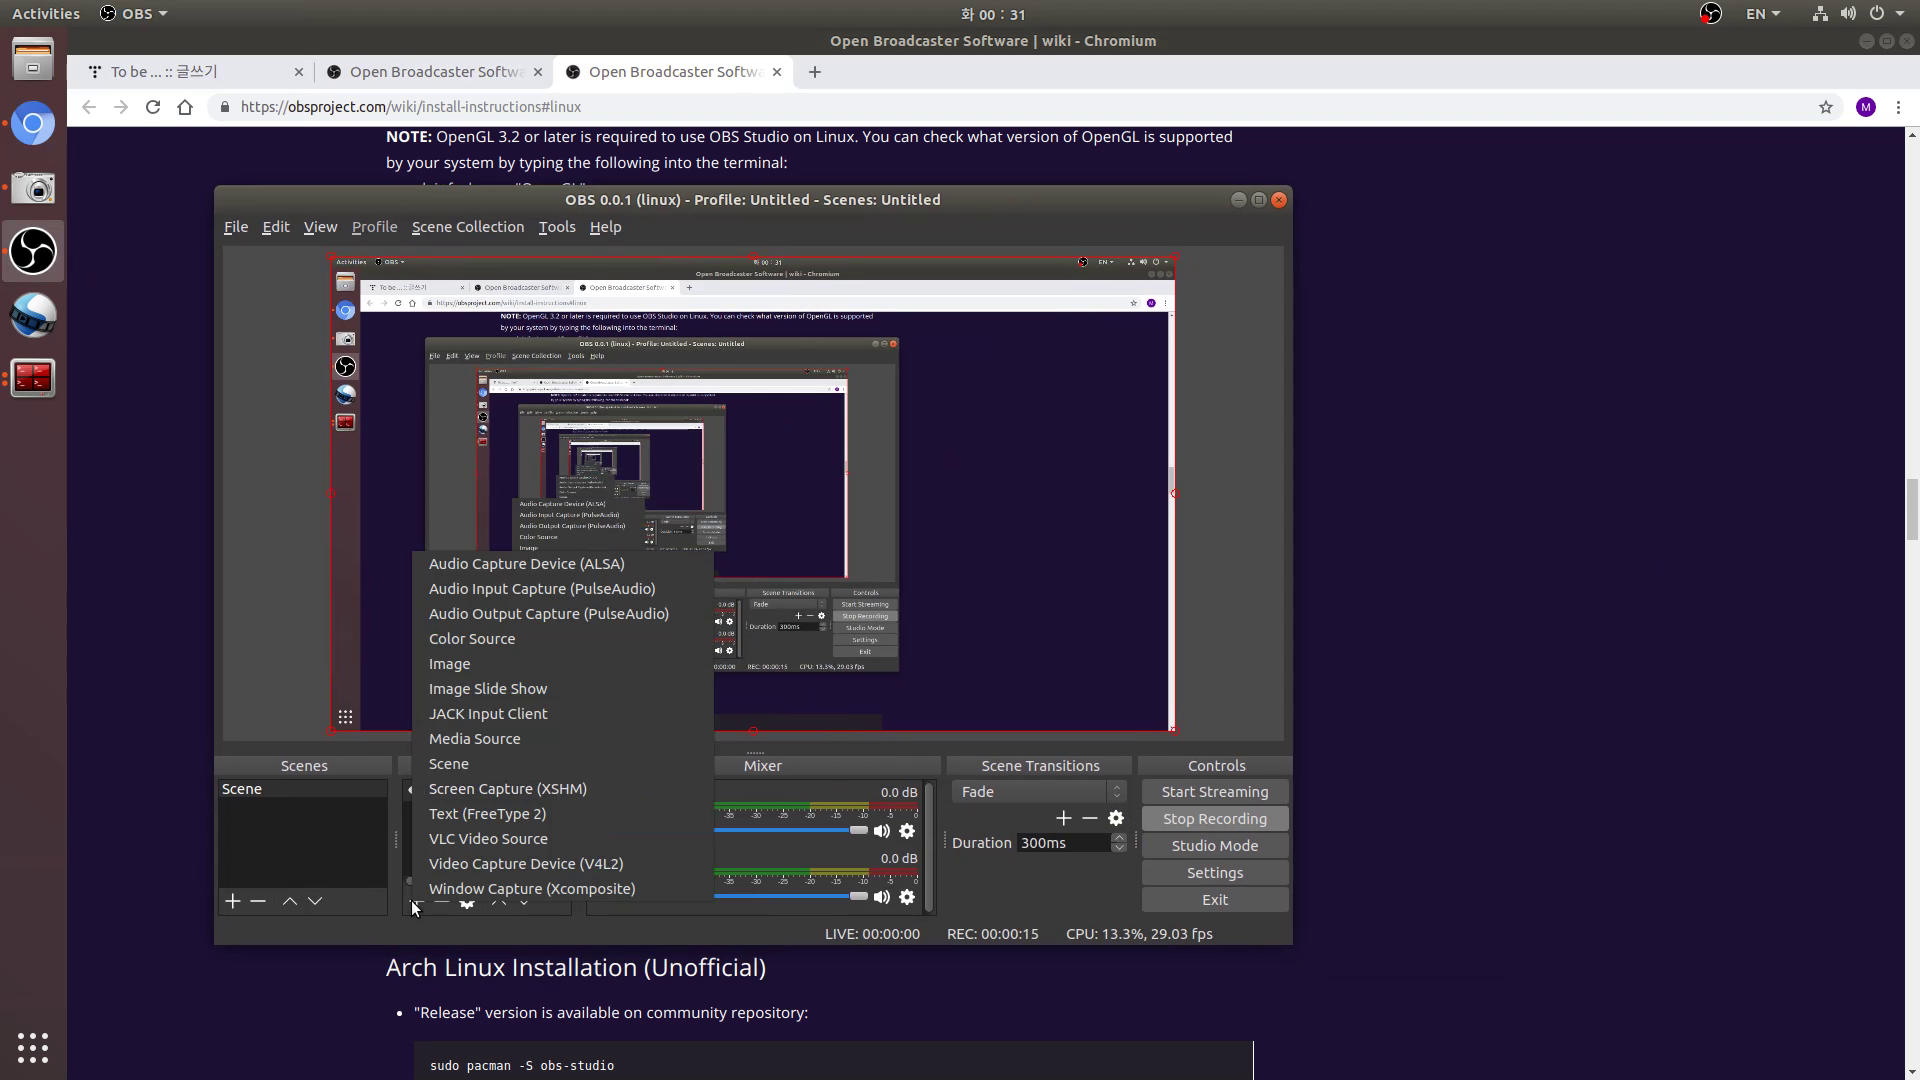Open gear settings of second Mixer channel
Viewport: 1920px width, 1080px height.
tap(907, 897)
